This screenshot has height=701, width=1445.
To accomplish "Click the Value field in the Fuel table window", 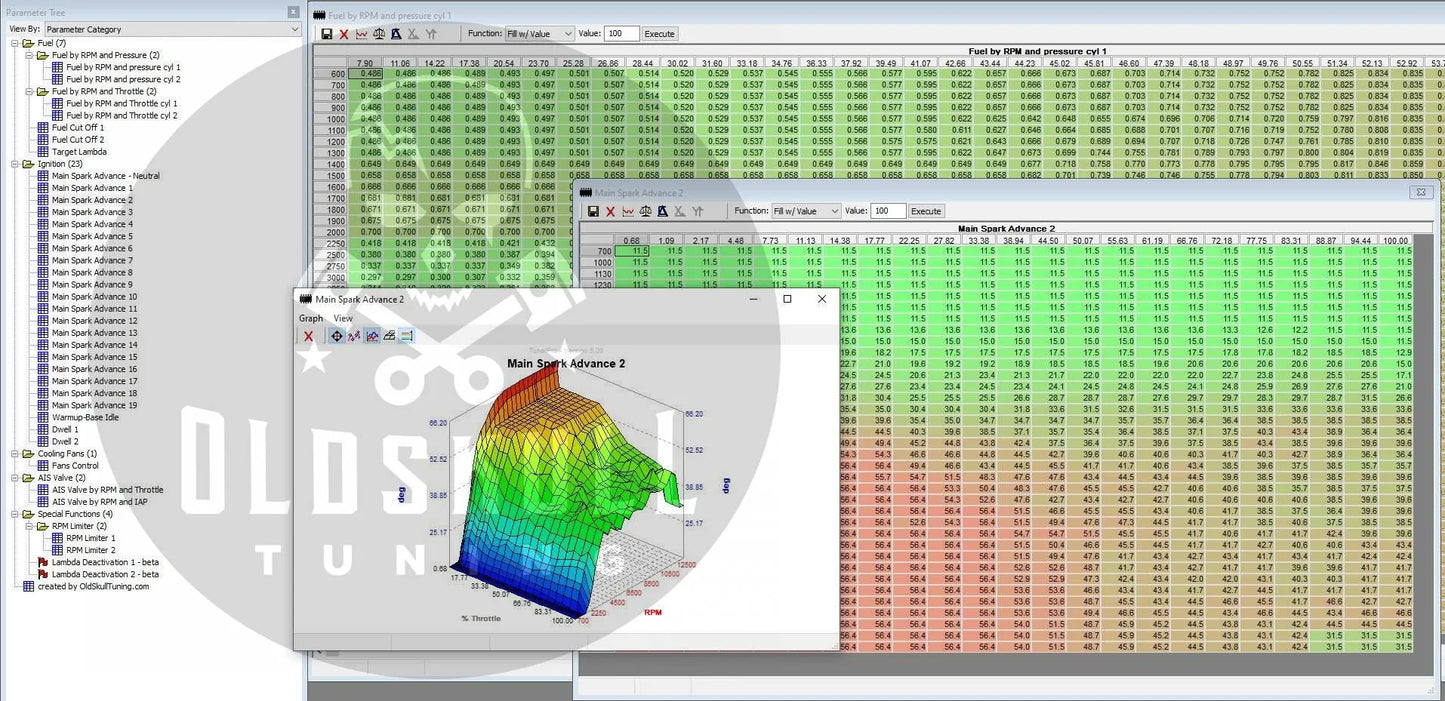I will click(621, 34).
